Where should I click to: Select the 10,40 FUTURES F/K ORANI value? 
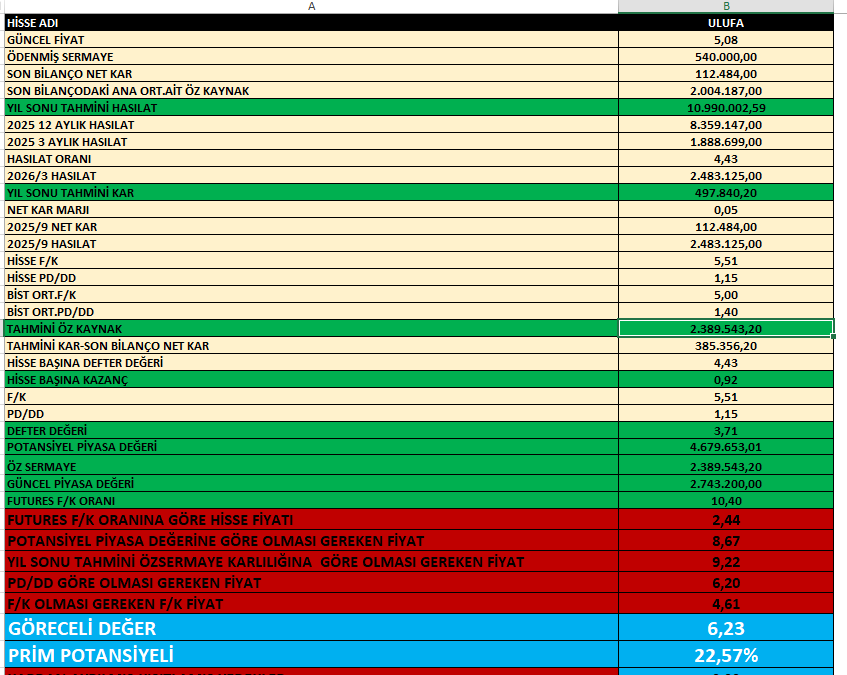pos(726,501)
